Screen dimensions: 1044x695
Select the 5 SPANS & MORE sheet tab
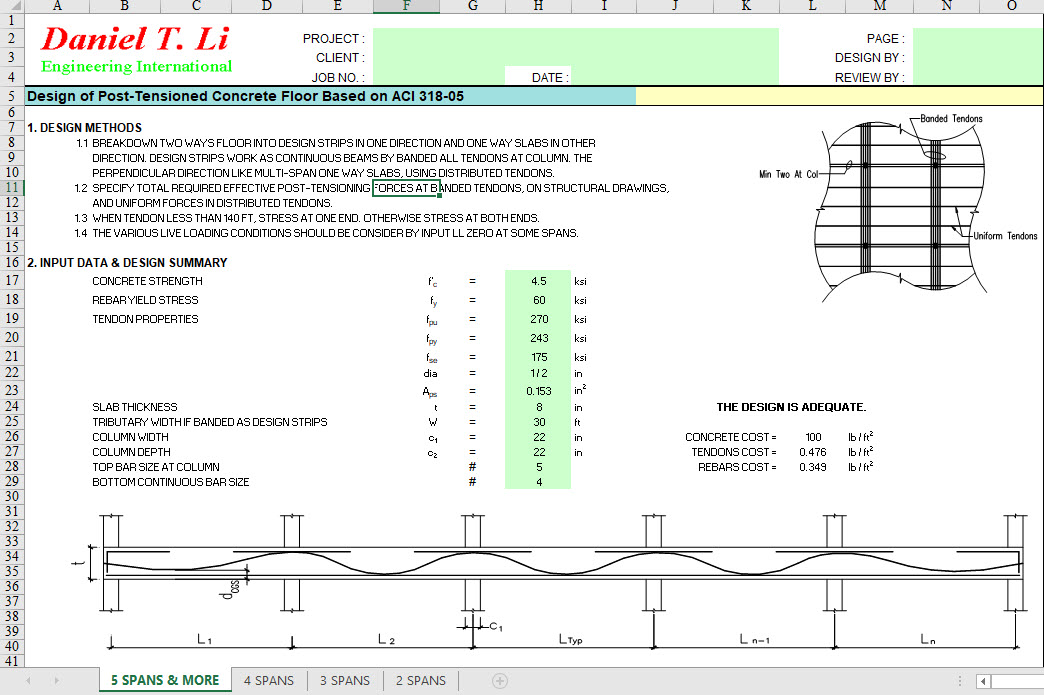[164, 680]
